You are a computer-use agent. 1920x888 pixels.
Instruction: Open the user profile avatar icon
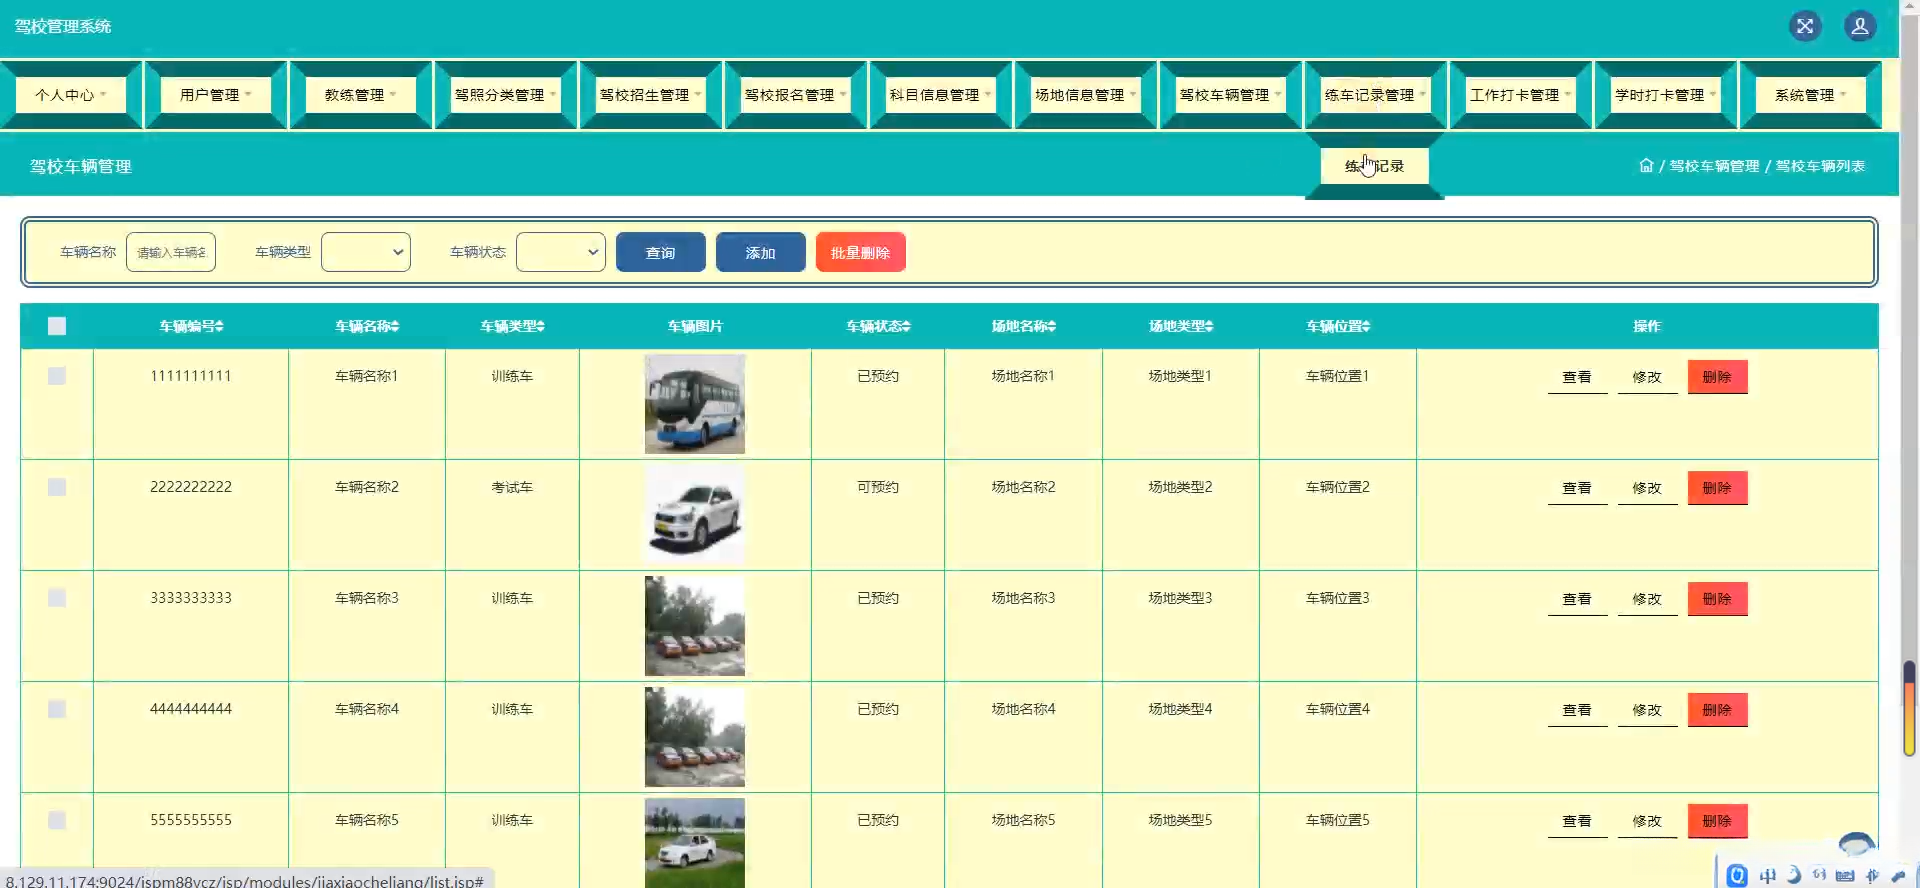[1860, 27]
